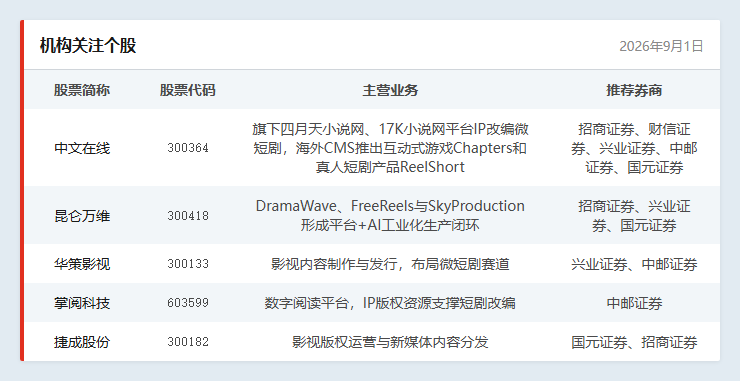Screen dimensions: 740x381
Task: Click 掌阅科技 broker 中邮证券
Action: (x=634, y=303)
